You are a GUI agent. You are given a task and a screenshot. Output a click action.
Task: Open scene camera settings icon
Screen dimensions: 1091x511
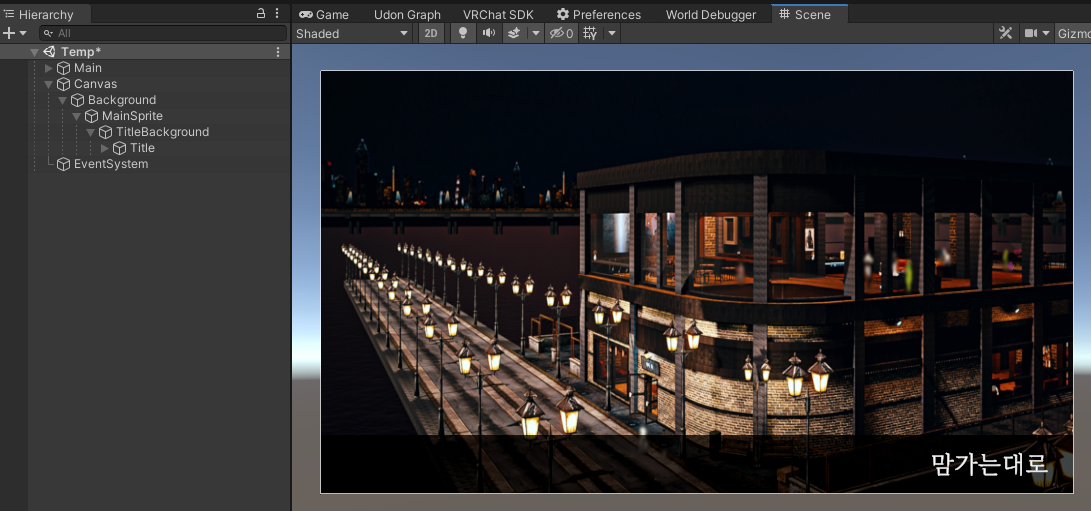coord(1030,33)
